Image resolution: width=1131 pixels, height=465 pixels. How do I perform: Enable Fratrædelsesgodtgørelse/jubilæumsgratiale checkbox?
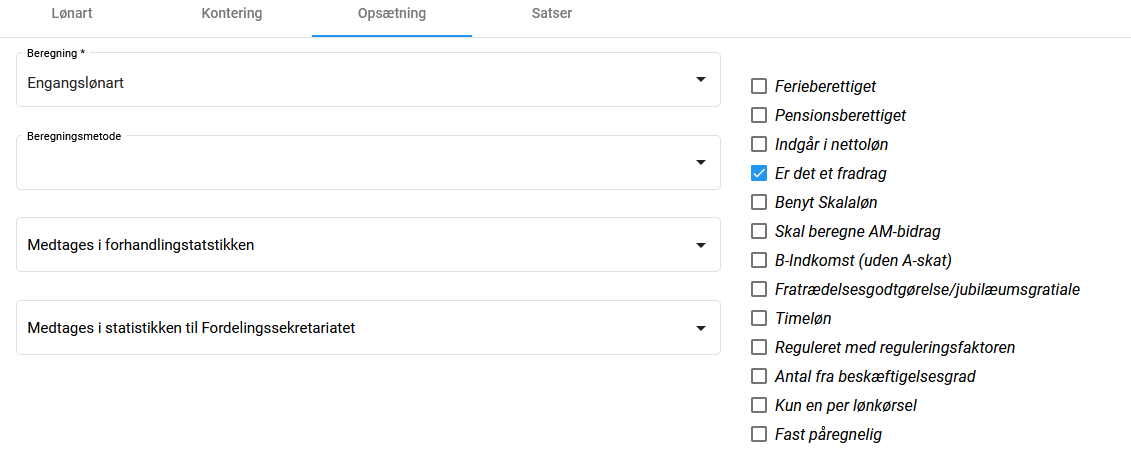tap(759, 290)
